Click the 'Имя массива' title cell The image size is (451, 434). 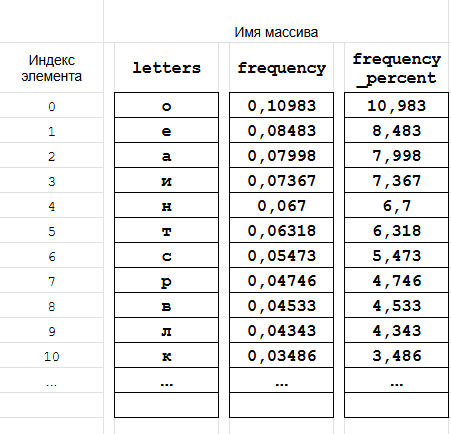[x=276, y=32]
